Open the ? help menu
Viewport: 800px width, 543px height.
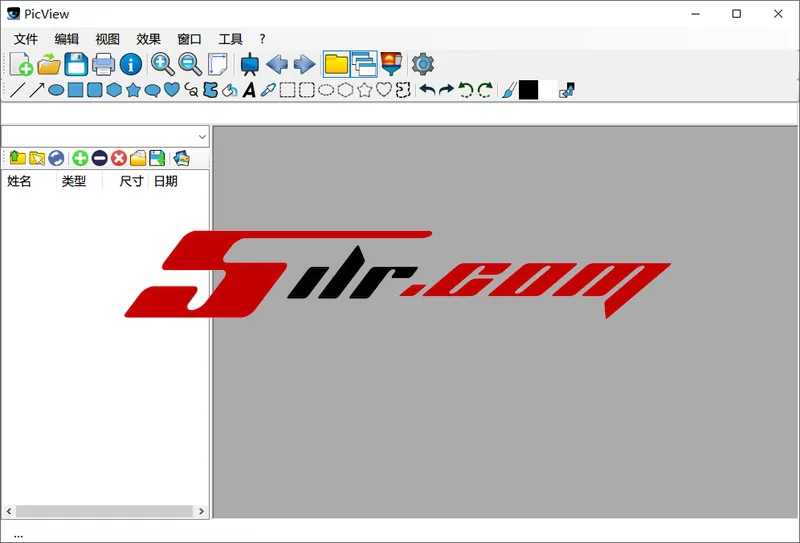coord(262,39)
